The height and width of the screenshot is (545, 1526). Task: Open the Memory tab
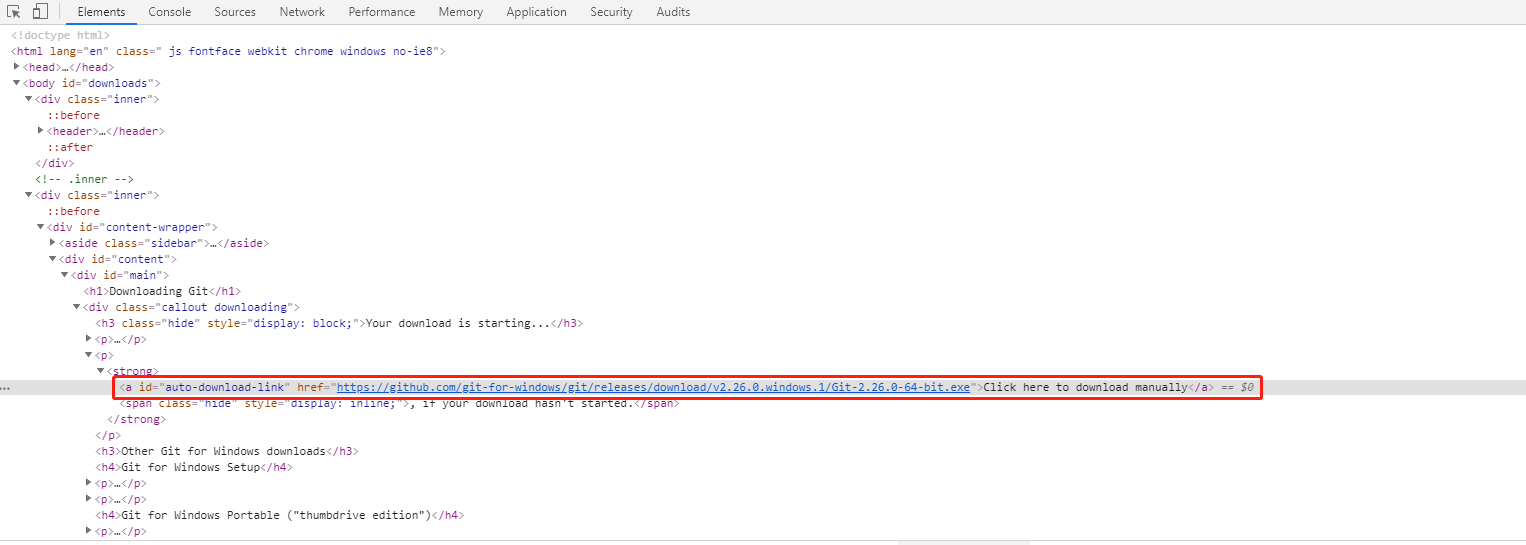click(460, 12)
